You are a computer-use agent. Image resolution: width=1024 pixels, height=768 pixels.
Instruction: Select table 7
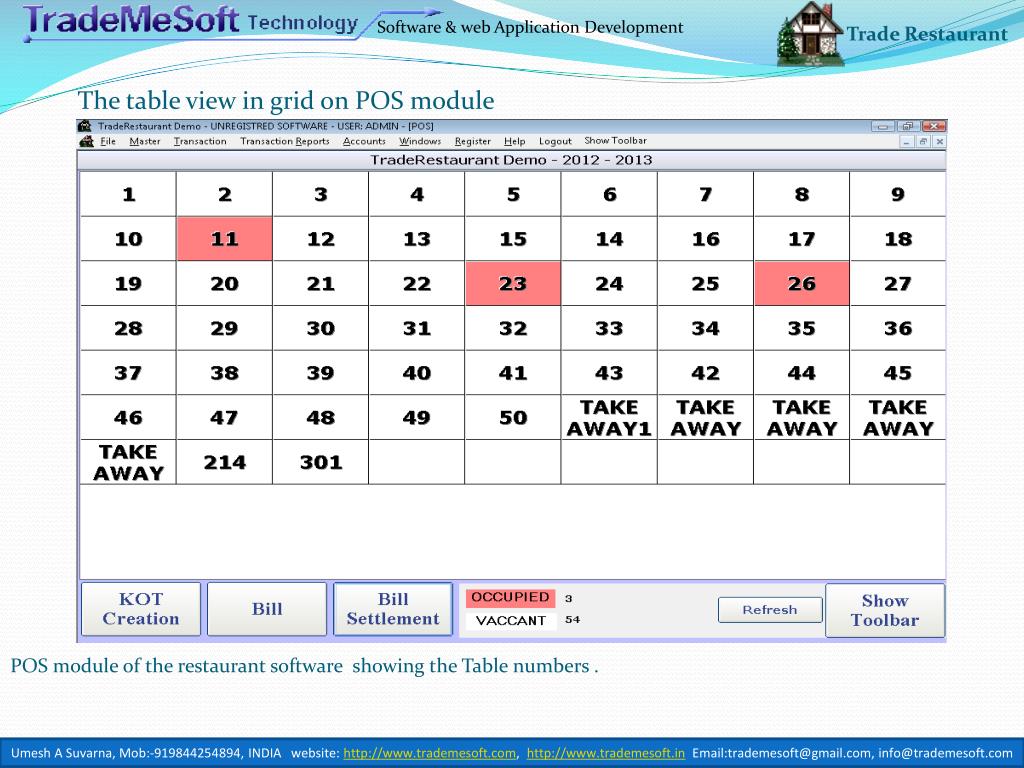[x=705, y=194]
